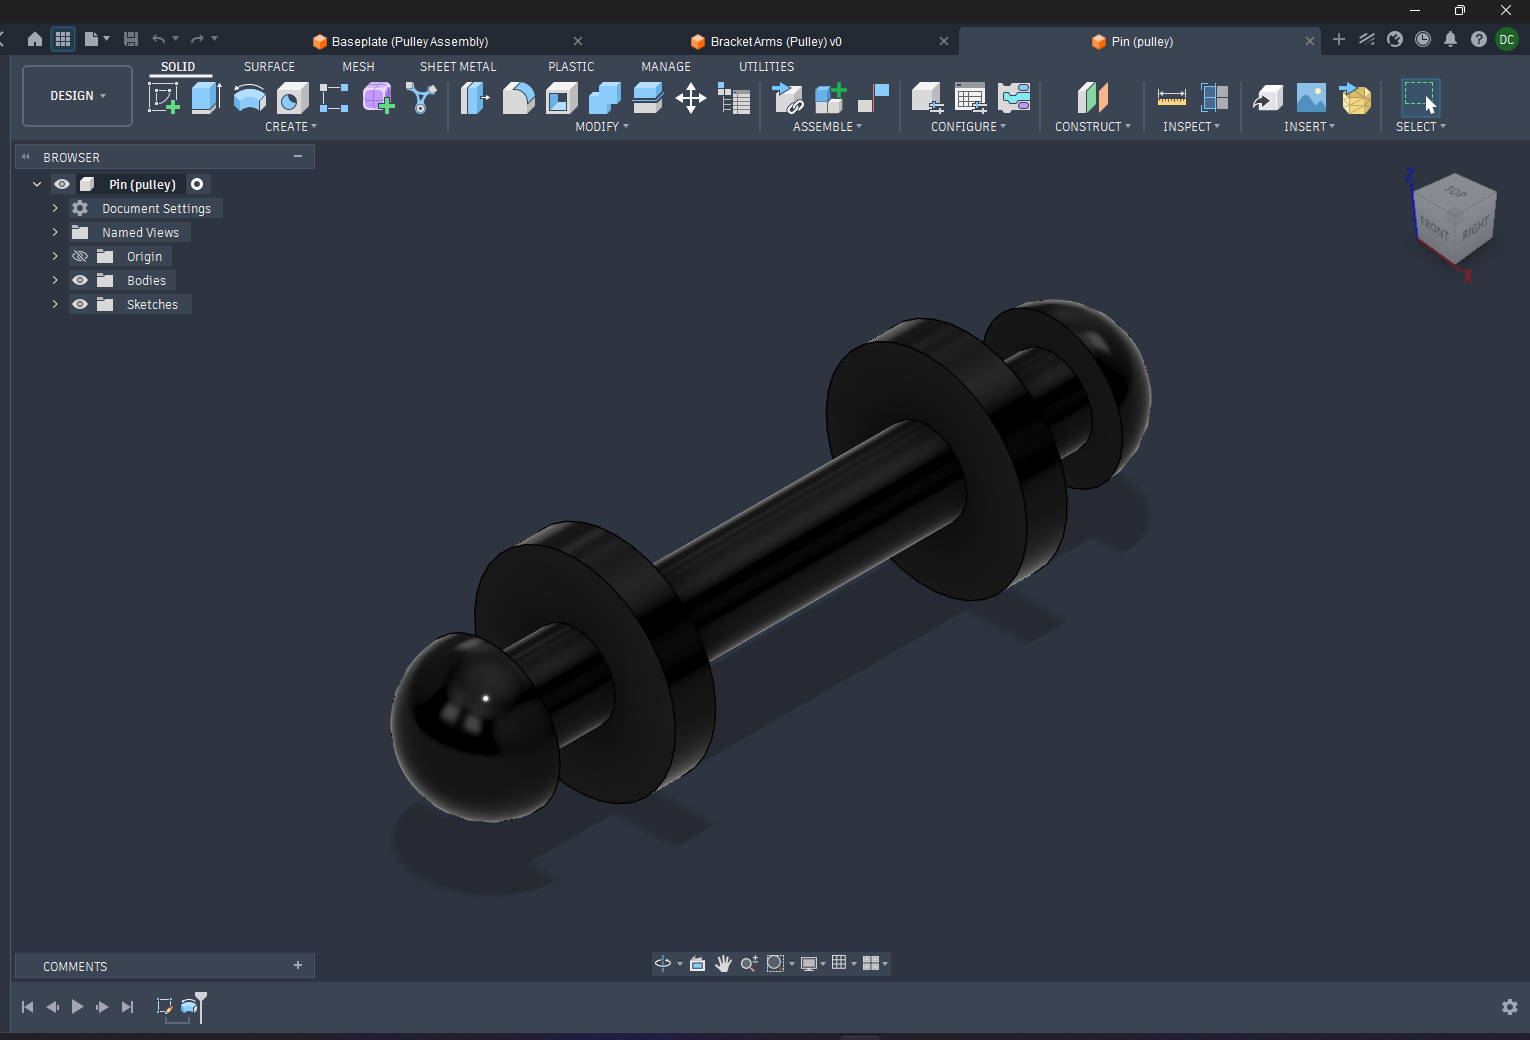Open the notifications bell

click(1450, 39)
